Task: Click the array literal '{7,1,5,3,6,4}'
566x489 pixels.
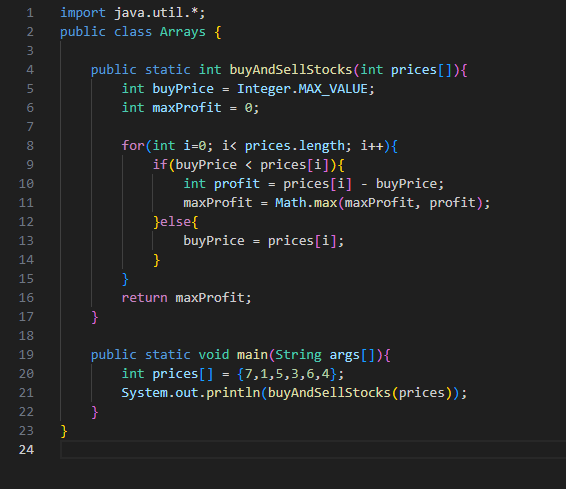Action: click(x=287, y=374)
